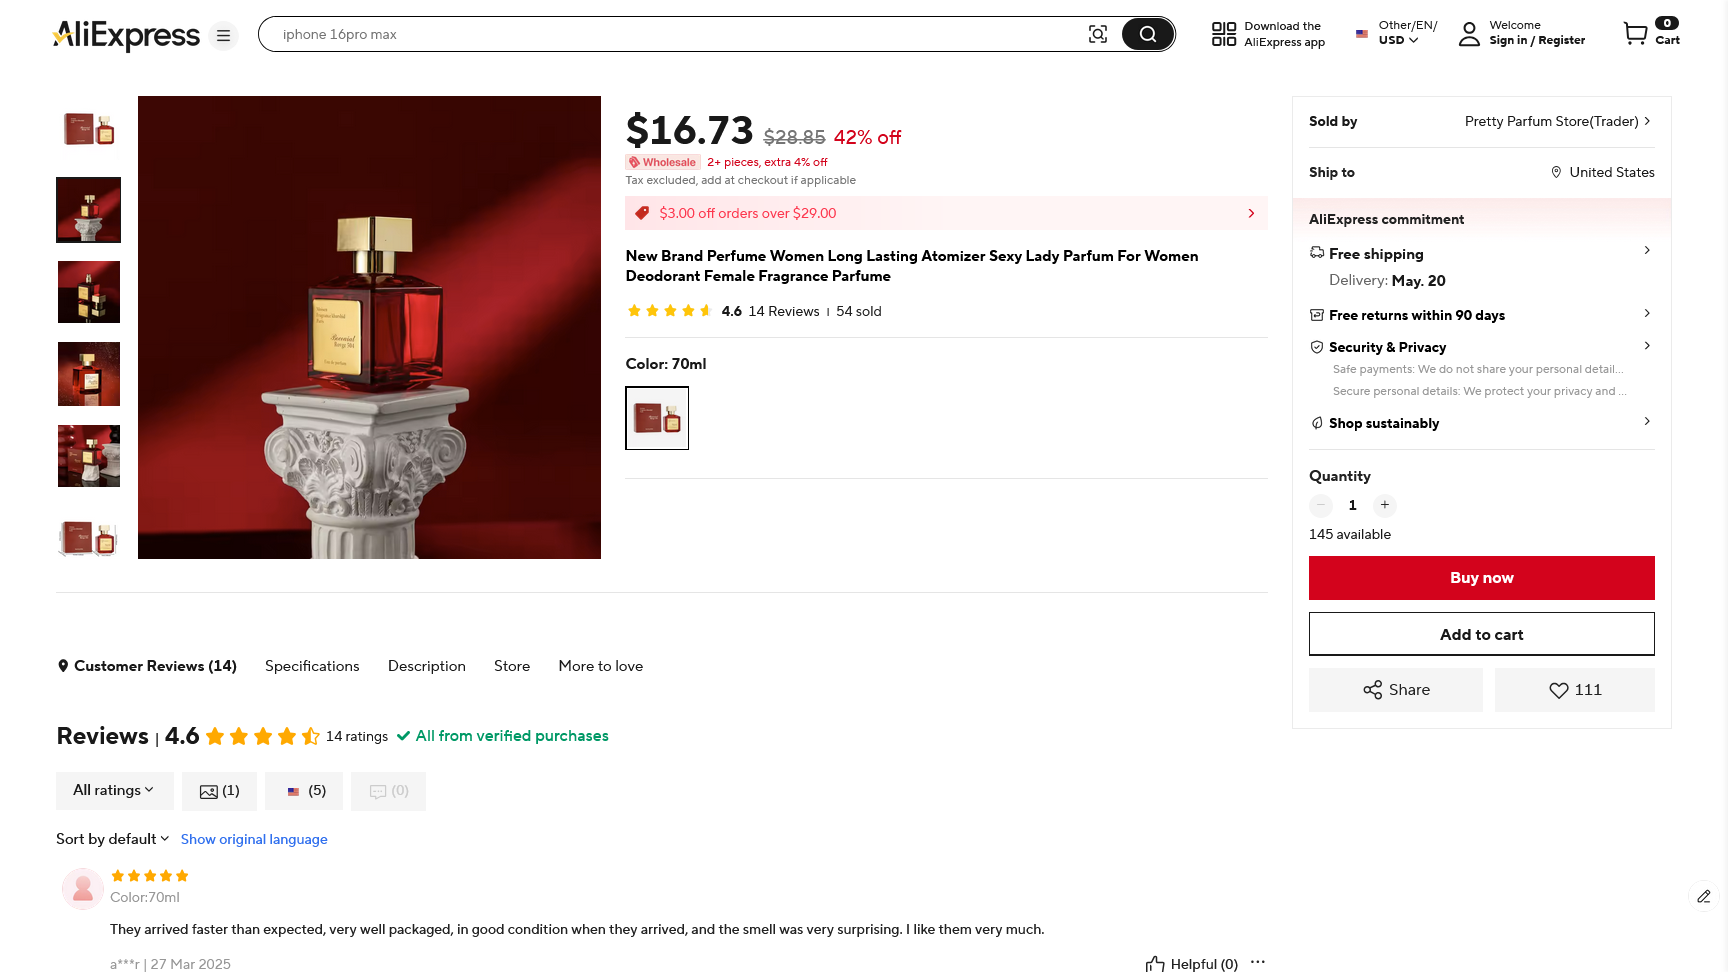
Task: Click Show original language link
Action: (x=254, y=839)
